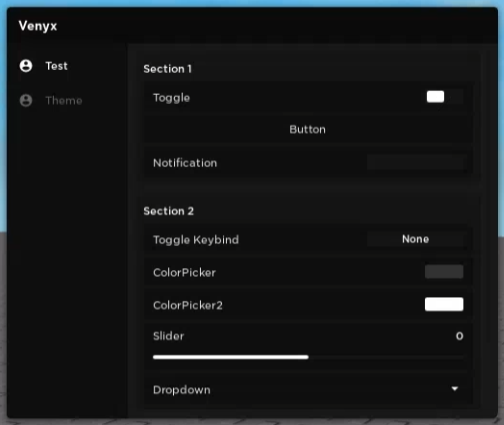Set the keybind by clicking None

415,239
